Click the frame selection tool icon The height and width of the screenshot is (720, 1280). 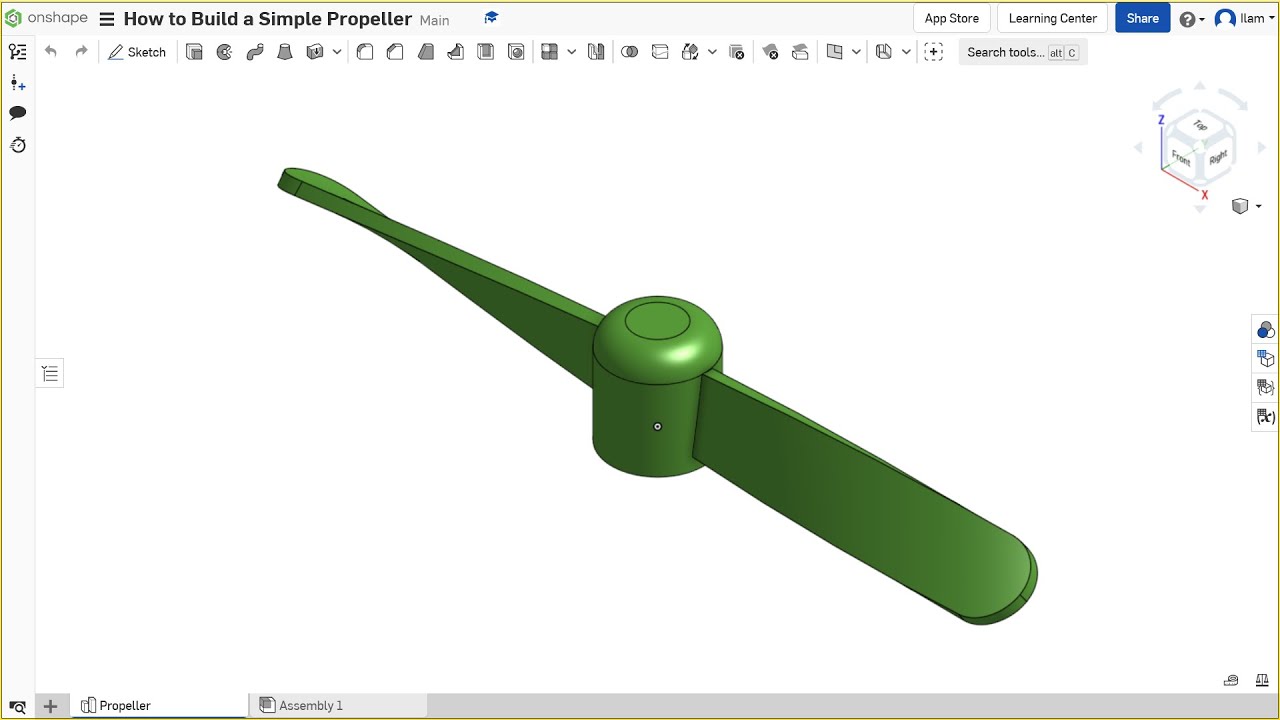[934, 52]
